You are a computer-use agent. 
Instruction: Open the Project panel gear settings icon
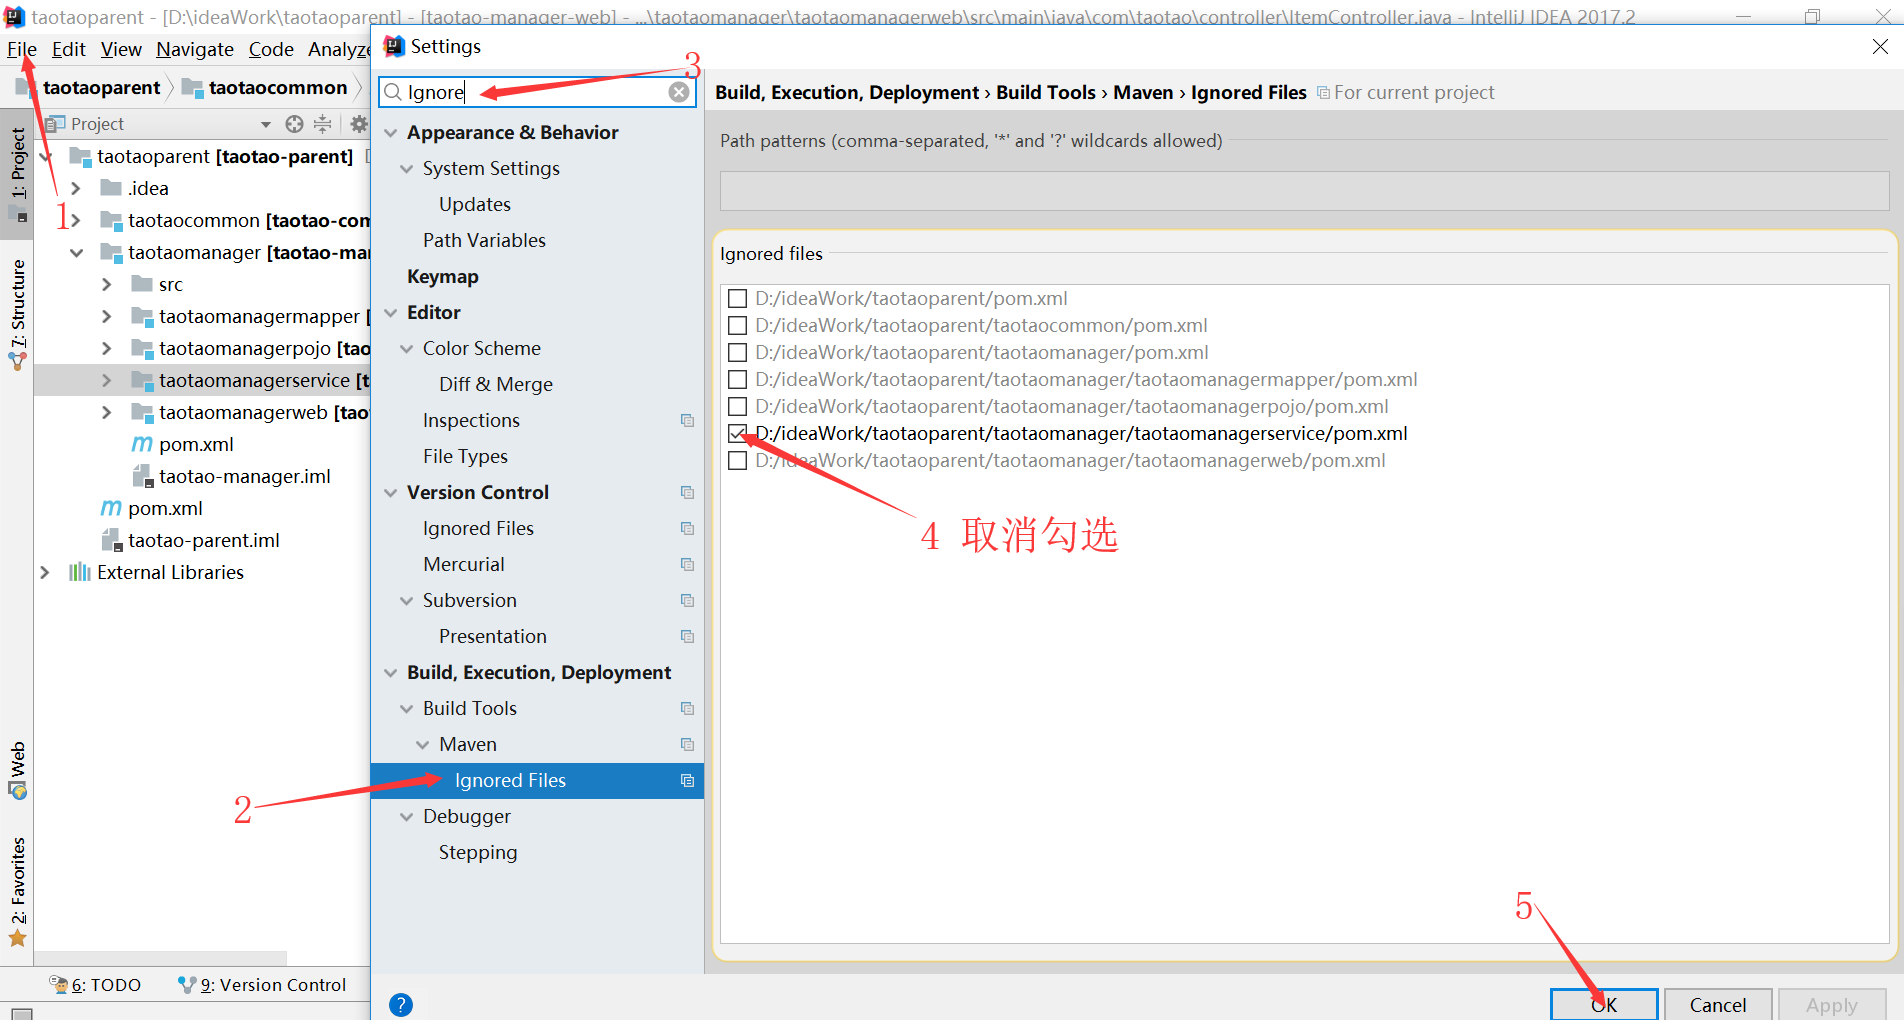click(358, 124)
